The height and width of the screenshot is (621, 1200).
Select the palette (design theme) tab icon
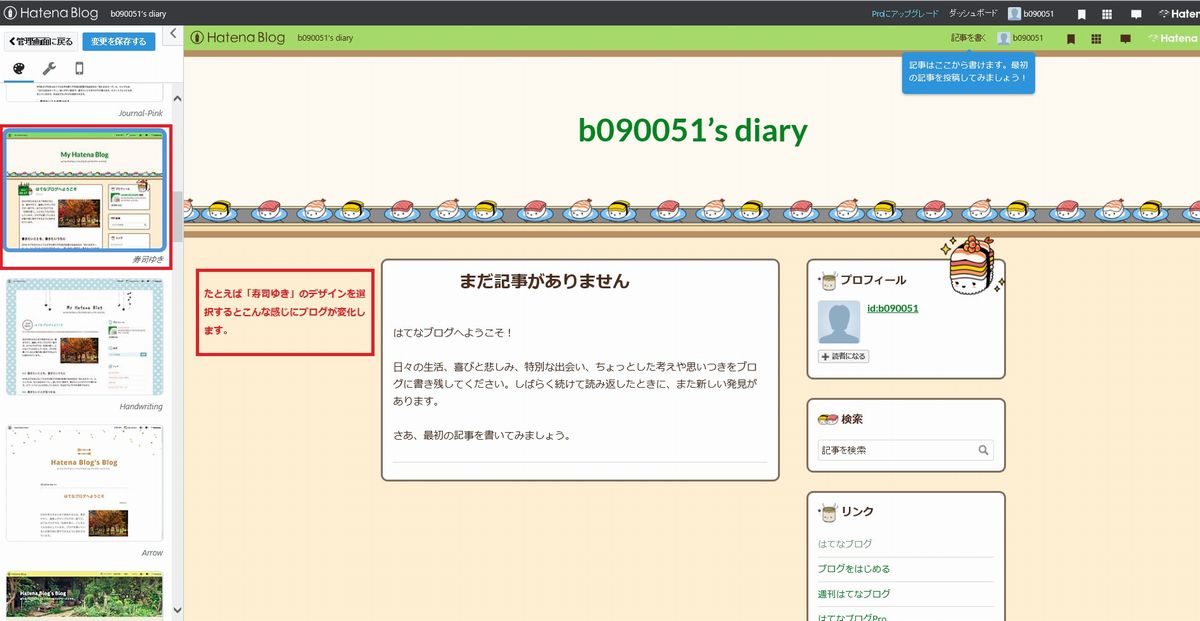click(x=17, y=68)
